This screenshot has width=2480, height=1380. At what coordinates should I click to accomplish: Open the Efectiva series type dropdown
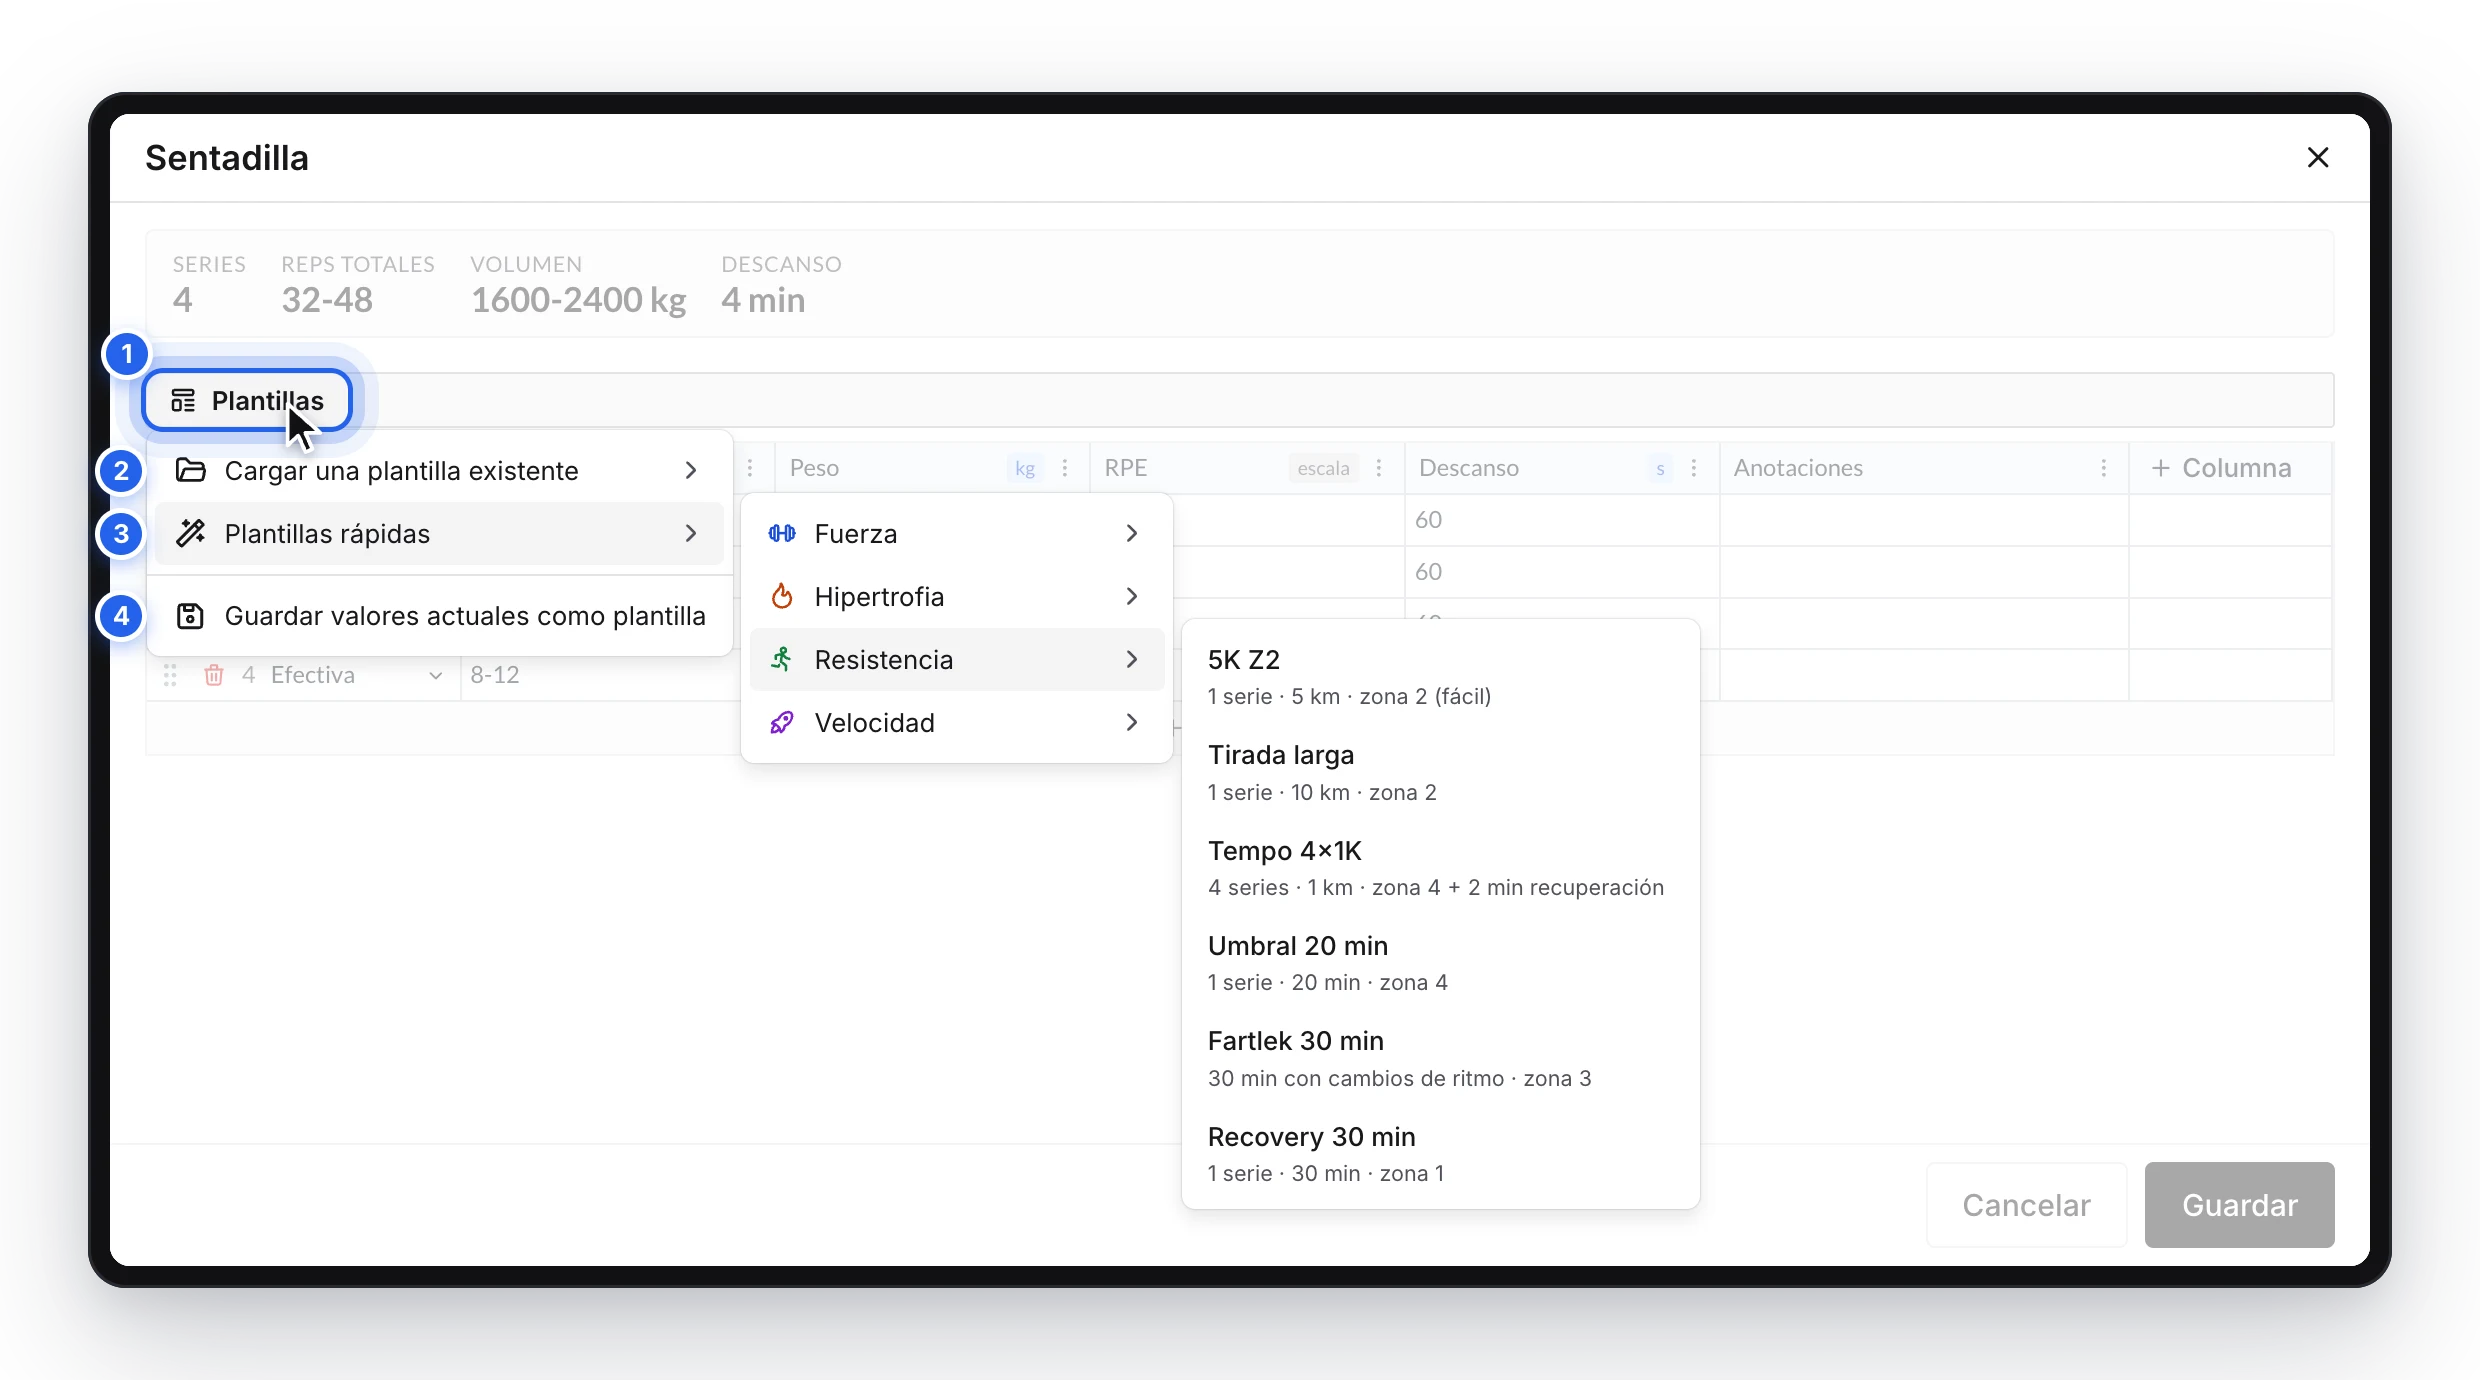[x=356, y=675]
